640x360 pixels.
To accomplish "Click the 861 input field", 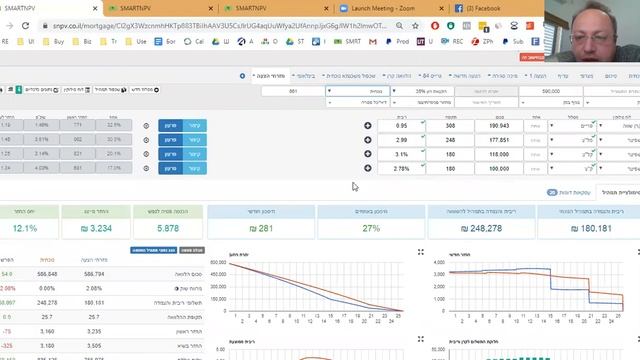I will coord(293,91).
